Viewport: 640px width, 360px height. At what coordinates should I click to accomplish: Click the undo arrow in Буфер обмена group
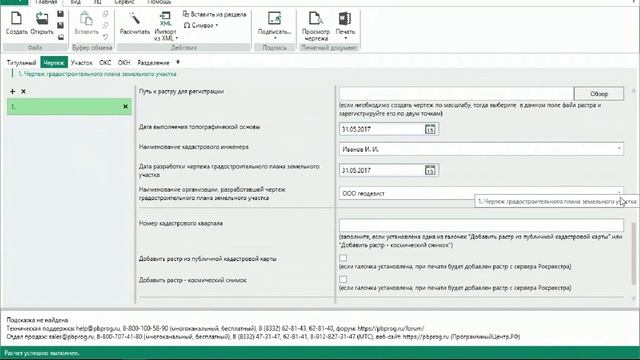click(x=105, y=37)
